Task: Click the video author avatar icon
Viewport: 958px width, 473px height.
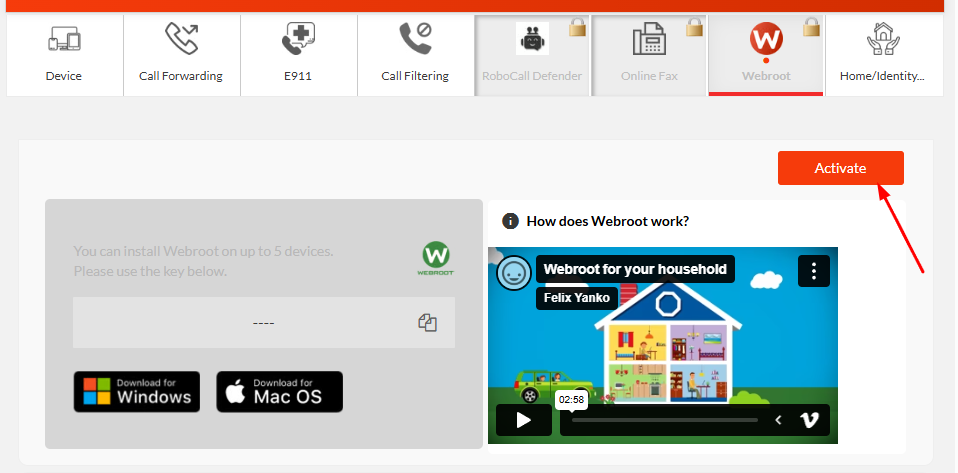Action: (x=514, y=273)
